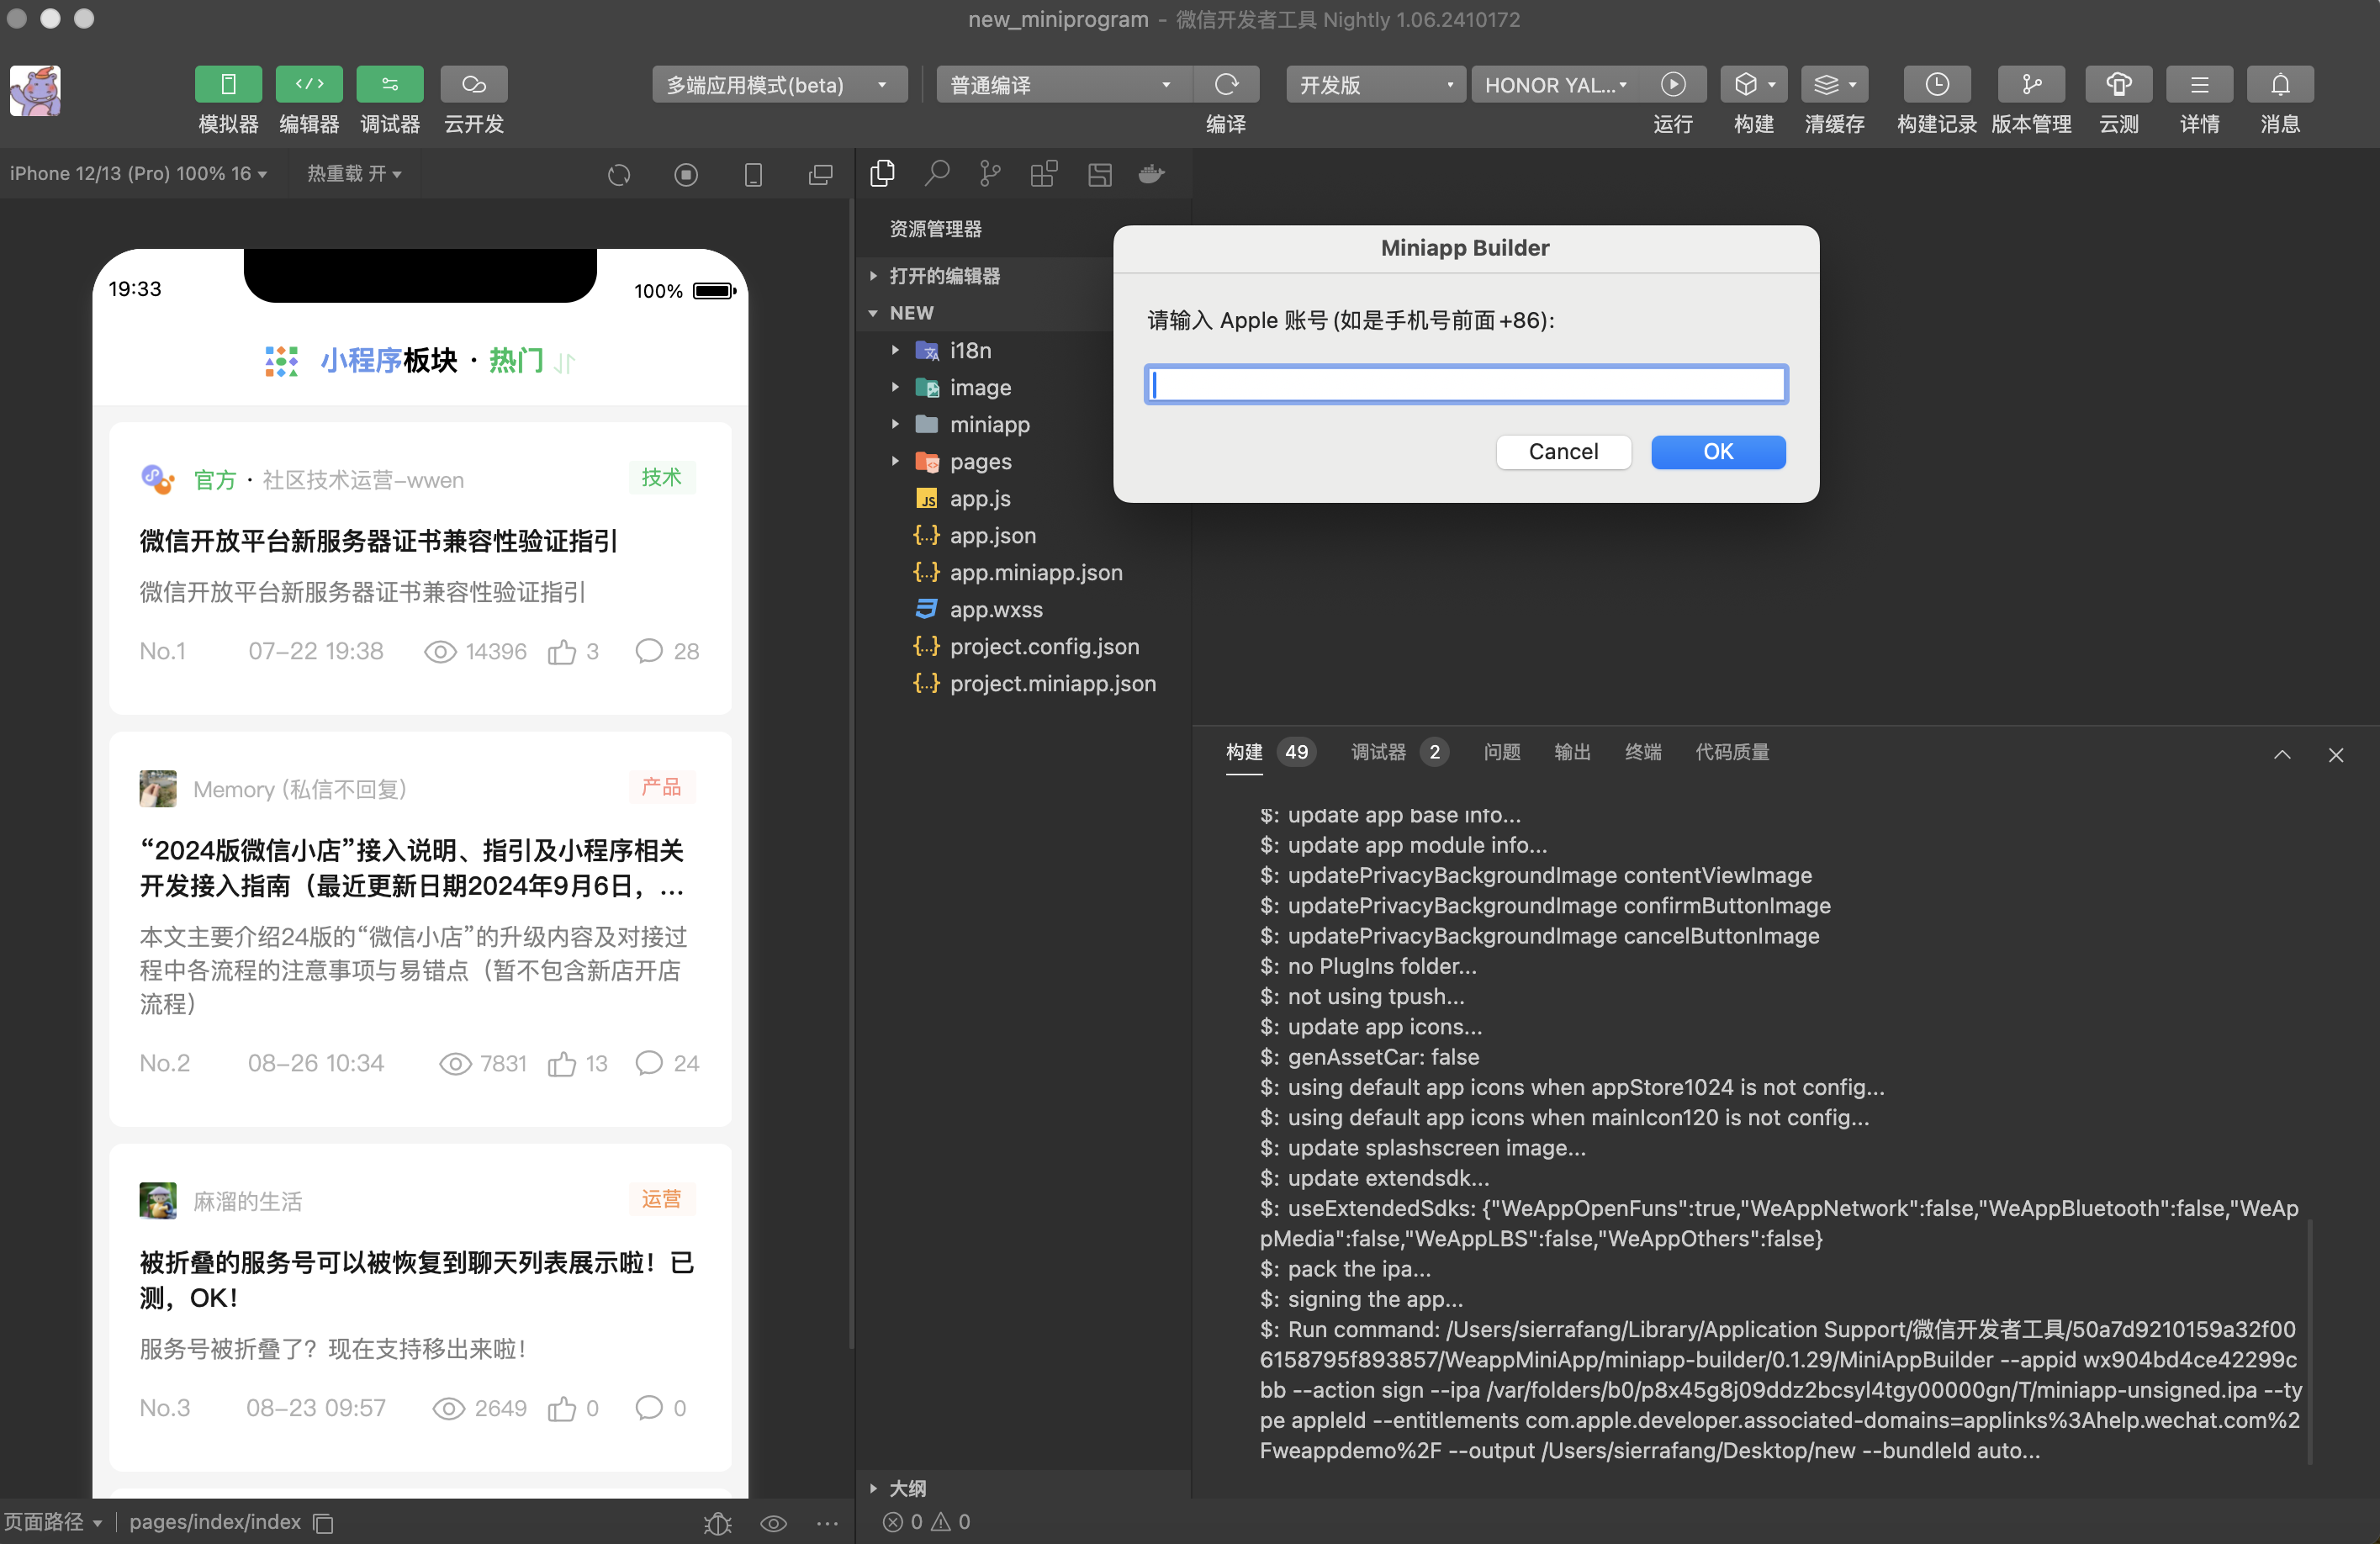Open the HONOR YAL device dropdown

click(x=1556, y=85)
